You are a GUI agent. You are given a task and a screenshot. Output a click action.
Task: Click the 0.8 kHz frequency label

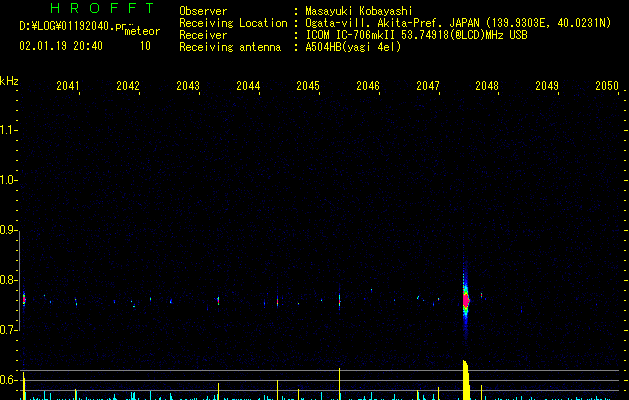click(x=8, y=280)
